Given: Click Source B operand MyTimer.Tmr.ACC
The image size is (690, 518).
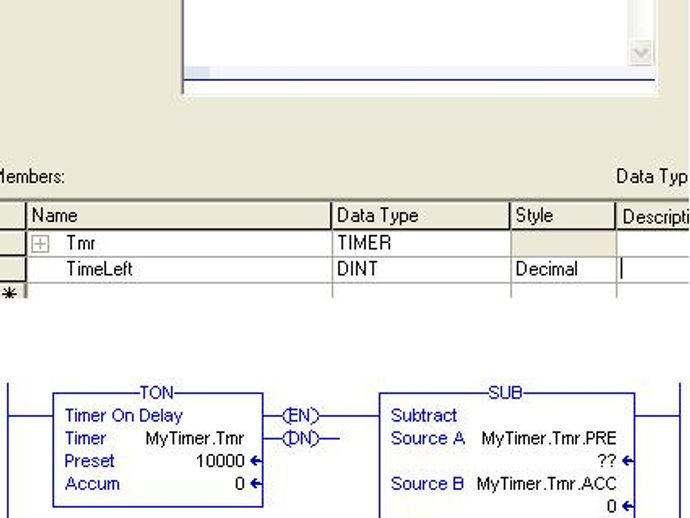Looking at the screenshot, I should tap(547, 484).
